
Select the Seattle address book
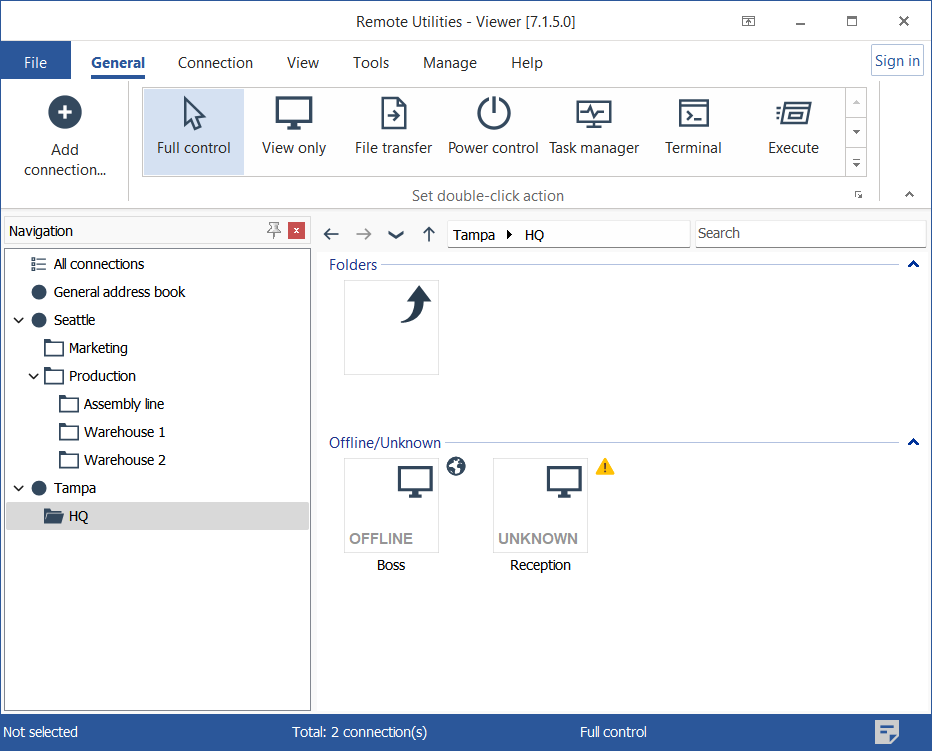tap(74, 320)
